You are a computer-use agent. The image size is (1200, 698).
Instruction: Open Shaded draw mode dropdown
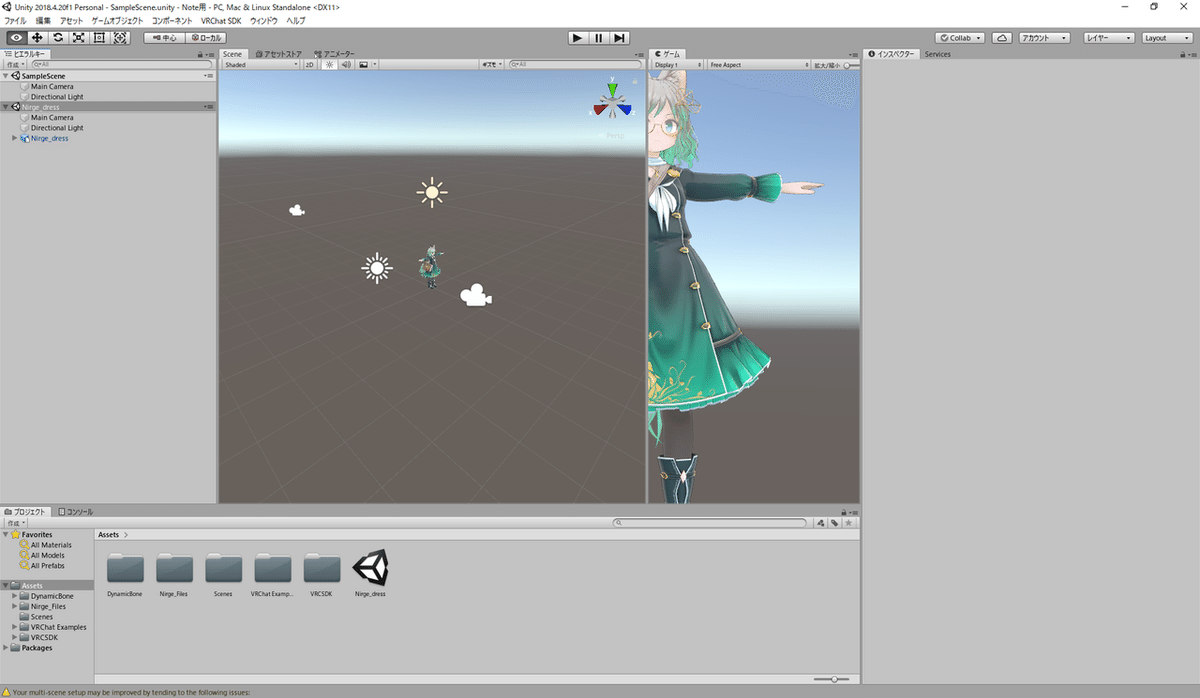tap(261, 64)
